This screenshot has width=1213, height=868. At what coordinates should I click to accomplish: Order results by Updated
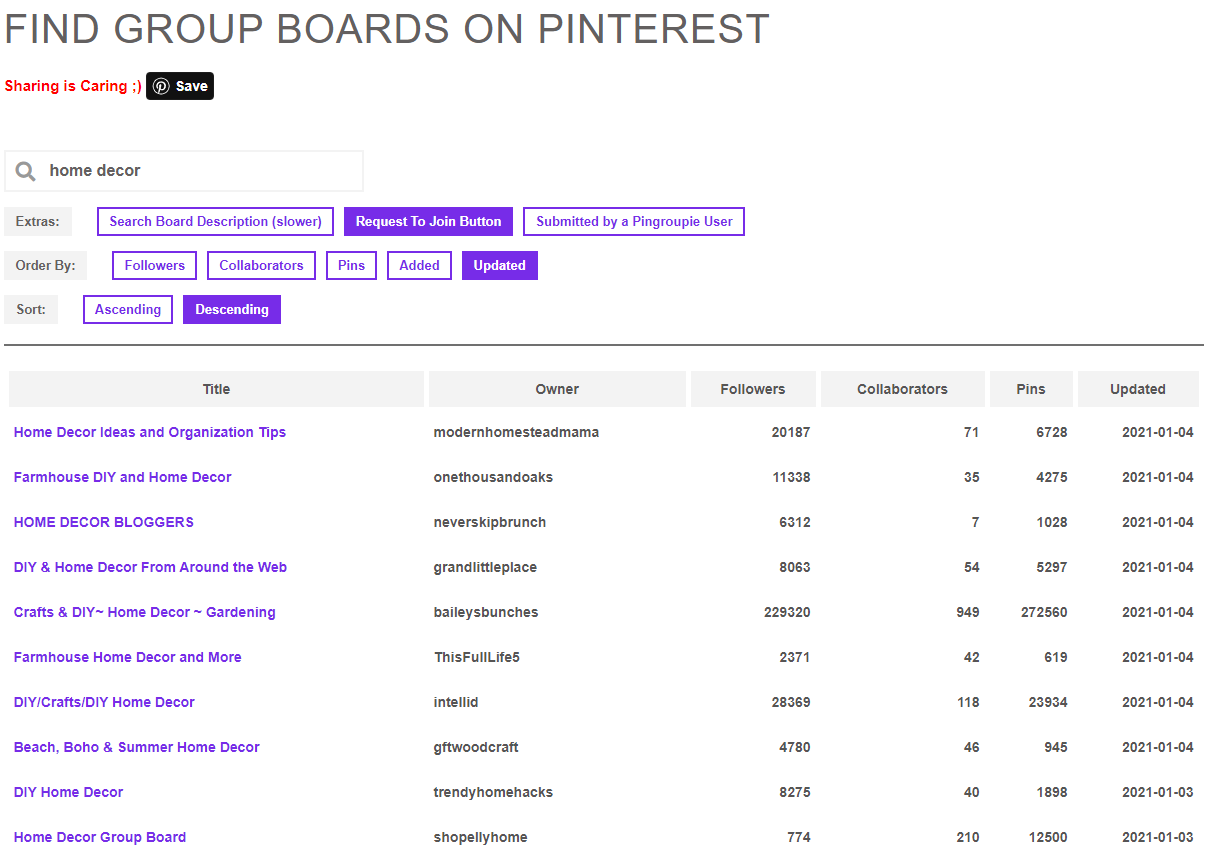click(x=500, y=266)
